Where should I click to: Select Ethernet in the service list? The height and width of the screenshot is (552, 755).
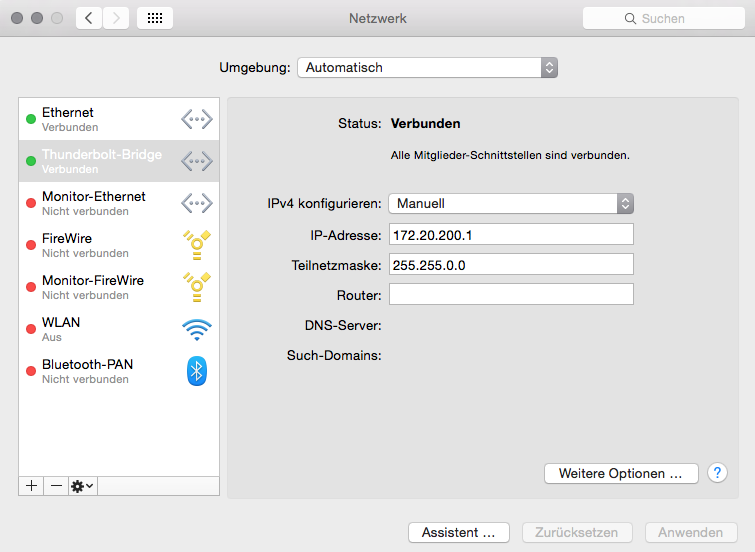point(100,119)
